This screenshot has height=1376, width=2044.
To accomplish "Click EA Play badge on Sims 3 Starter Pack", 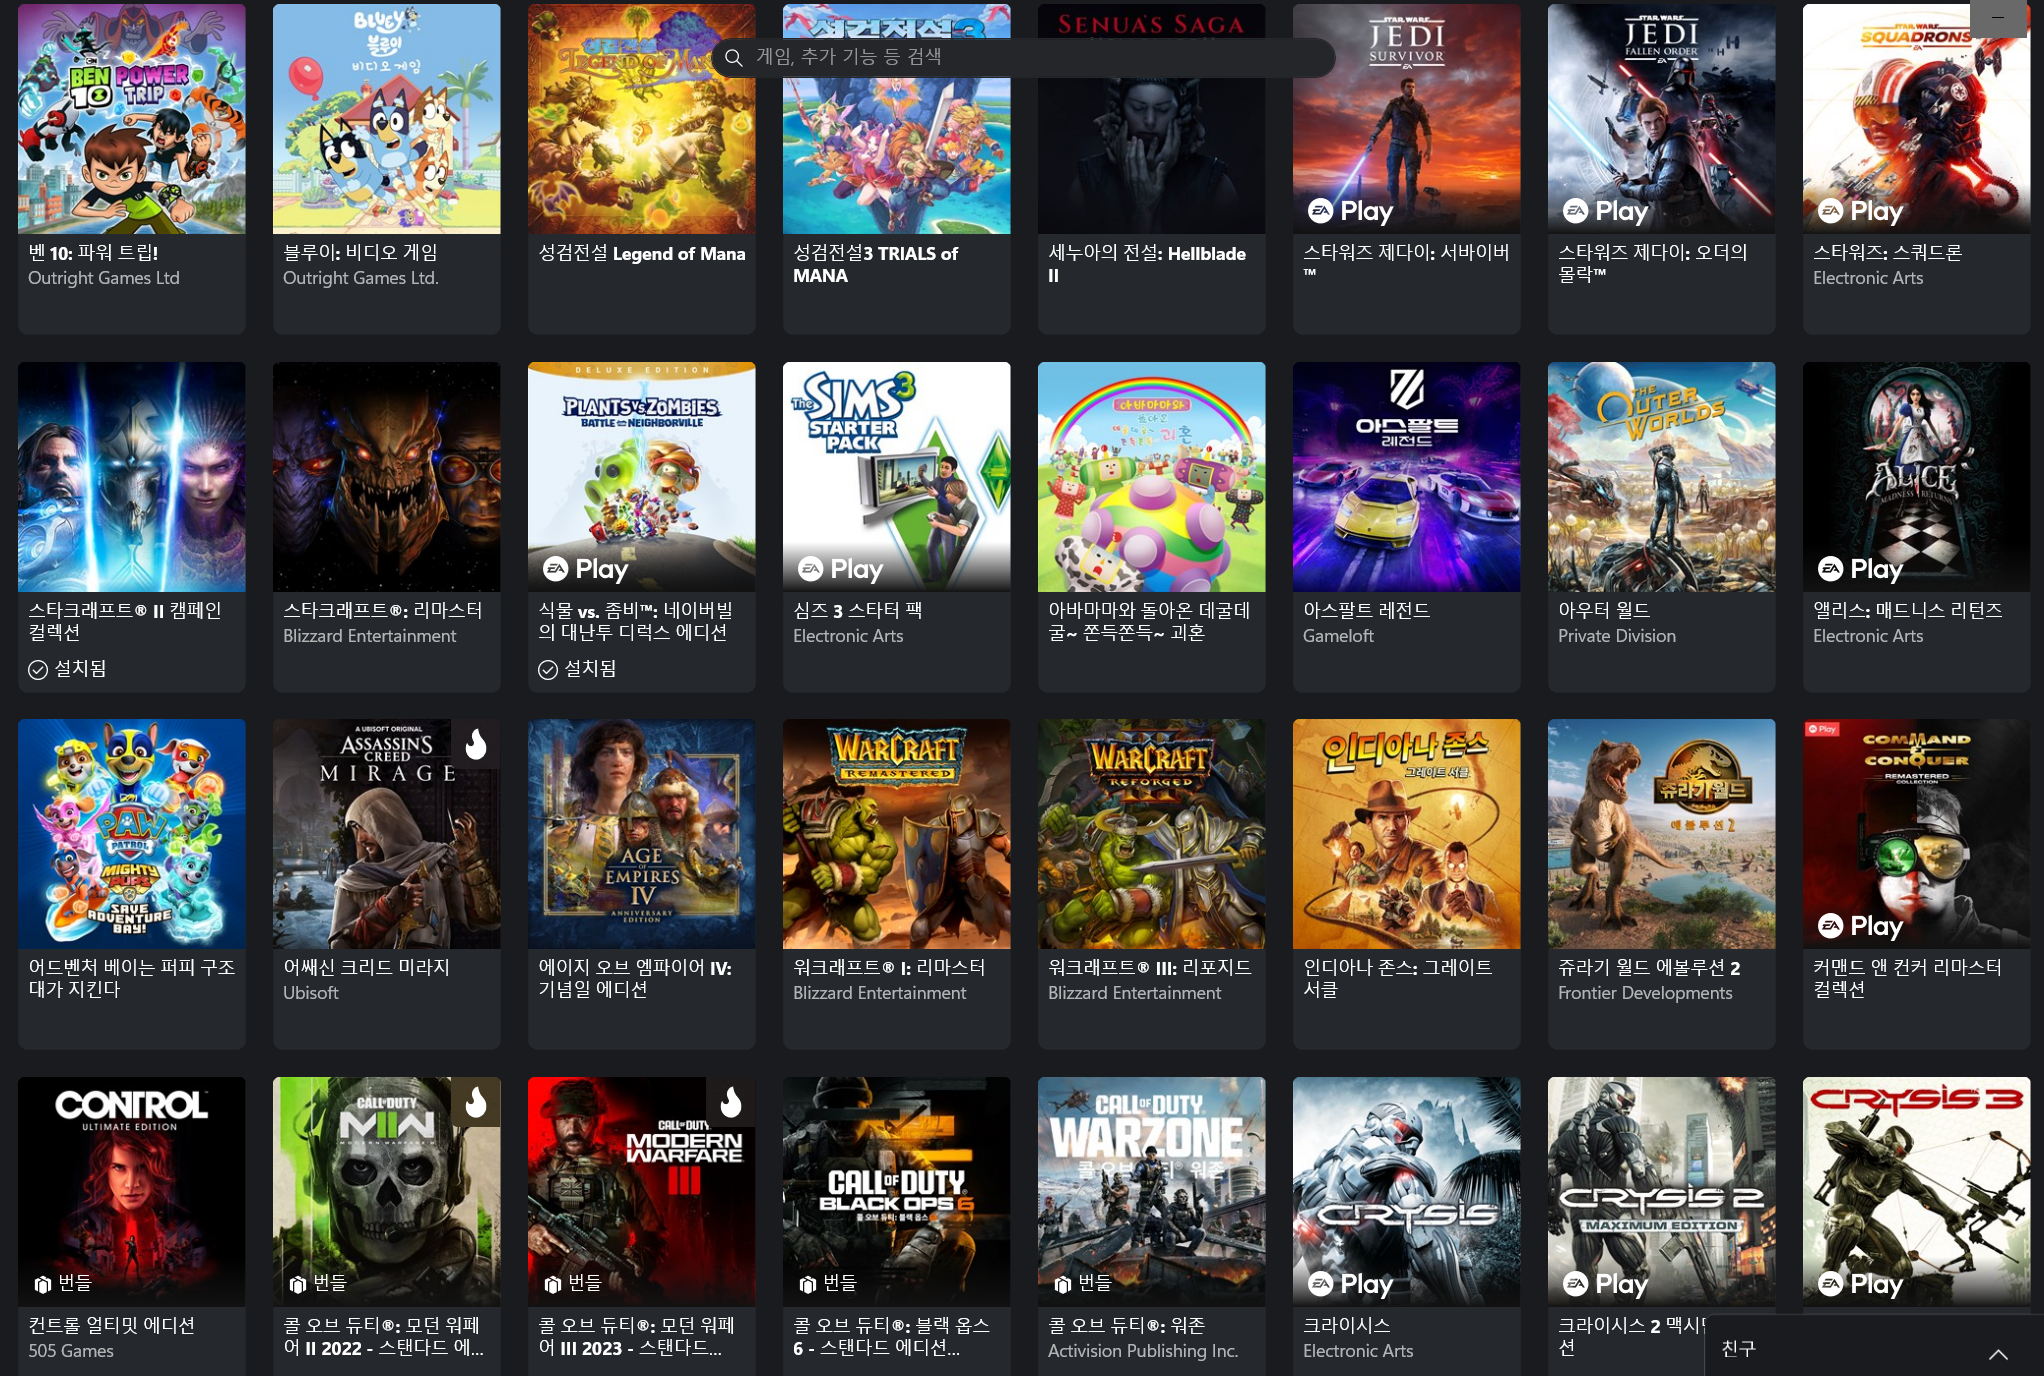I will pos(840,569).
